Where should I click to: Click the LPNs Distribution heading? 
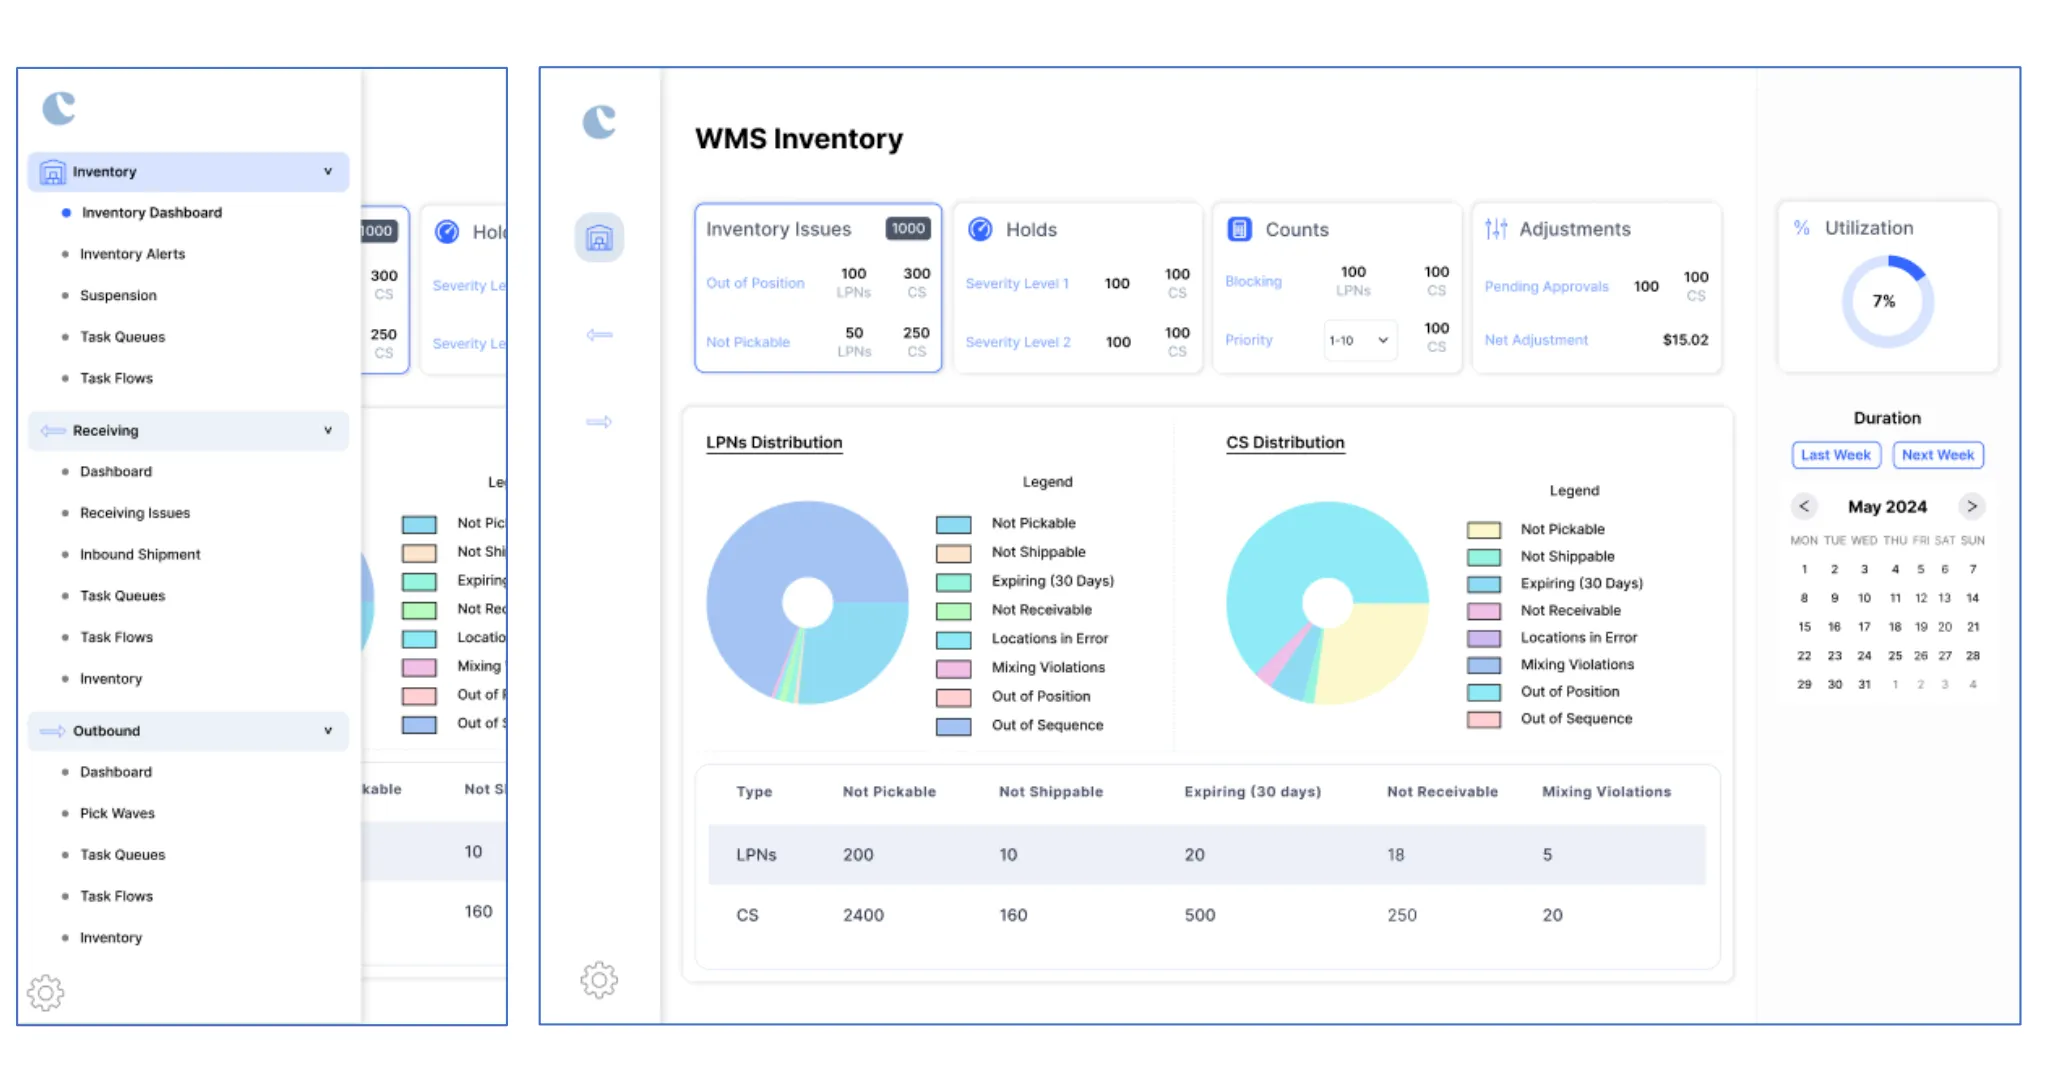point(774,442)
